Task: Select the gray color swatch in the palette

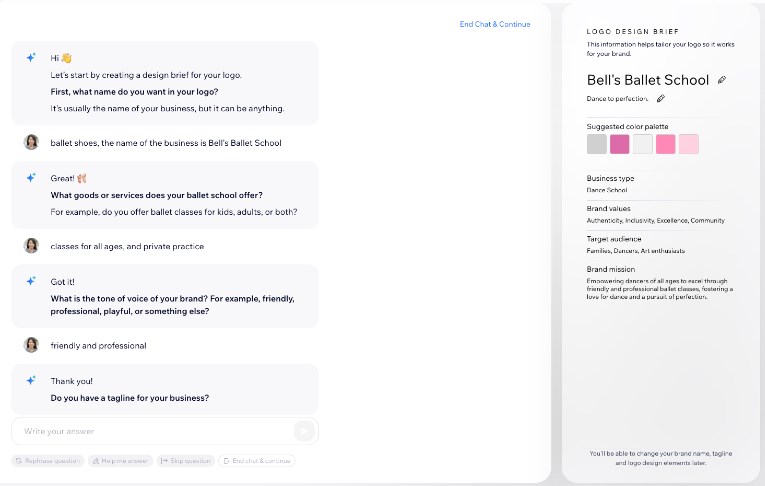Action: pyautogui.click(x=597, y=144)
